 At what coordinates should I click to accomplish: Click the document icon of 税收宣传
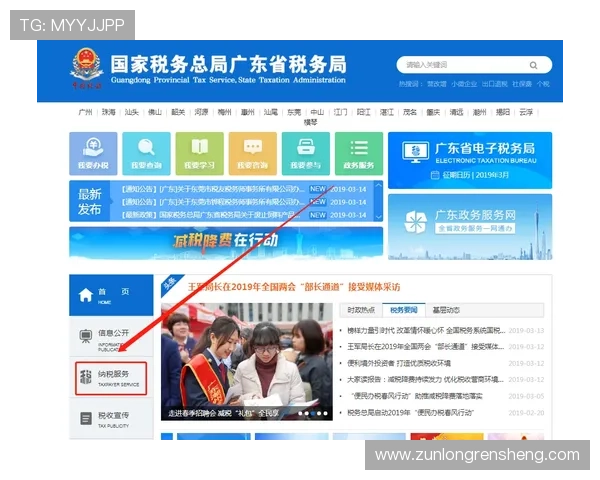(86, 418)
